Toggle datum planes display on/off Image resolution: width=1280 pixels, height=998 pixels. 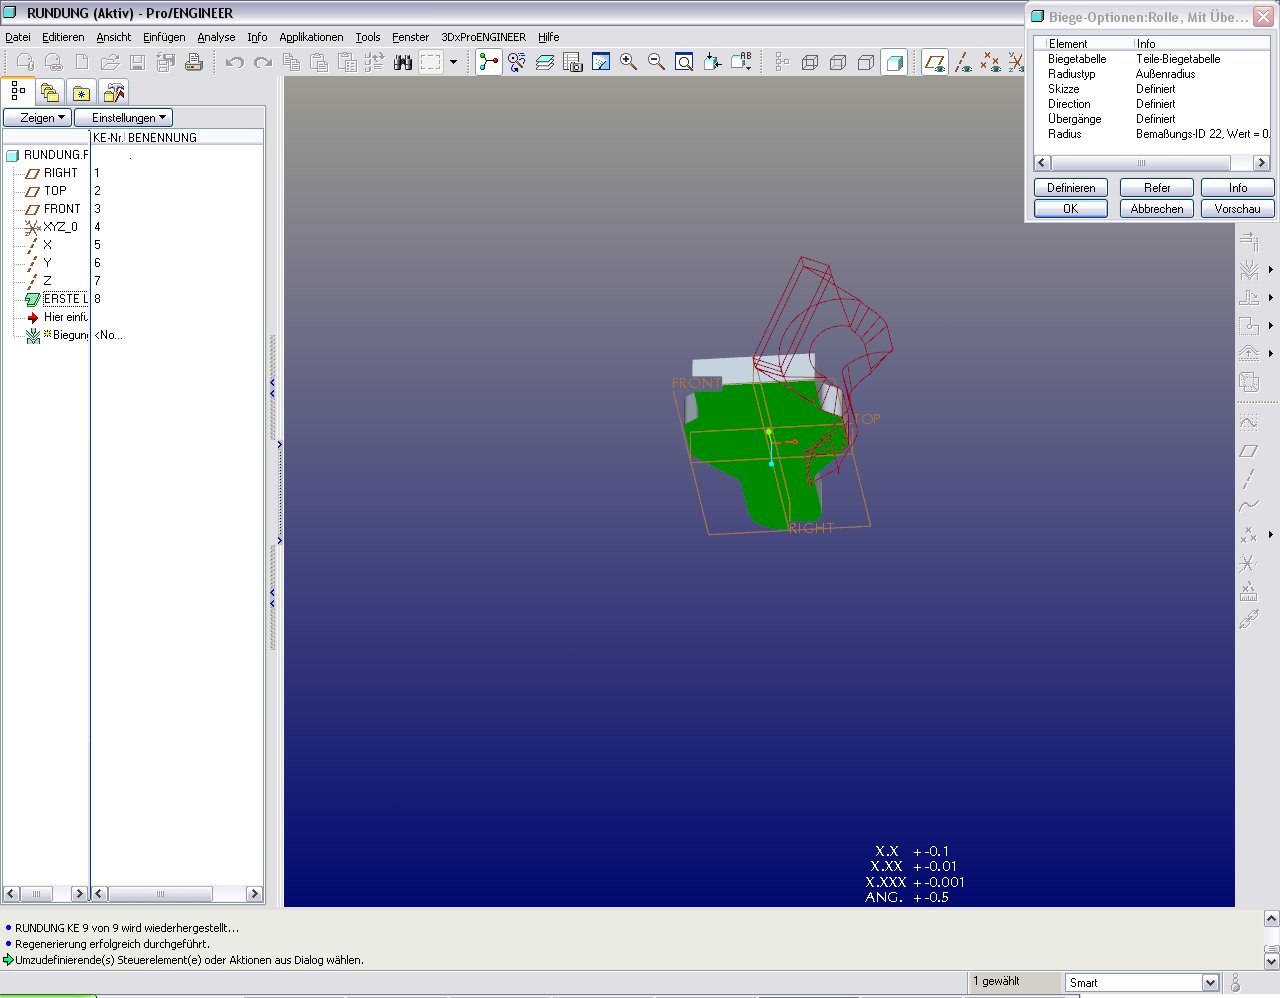(x=935, y=62)
